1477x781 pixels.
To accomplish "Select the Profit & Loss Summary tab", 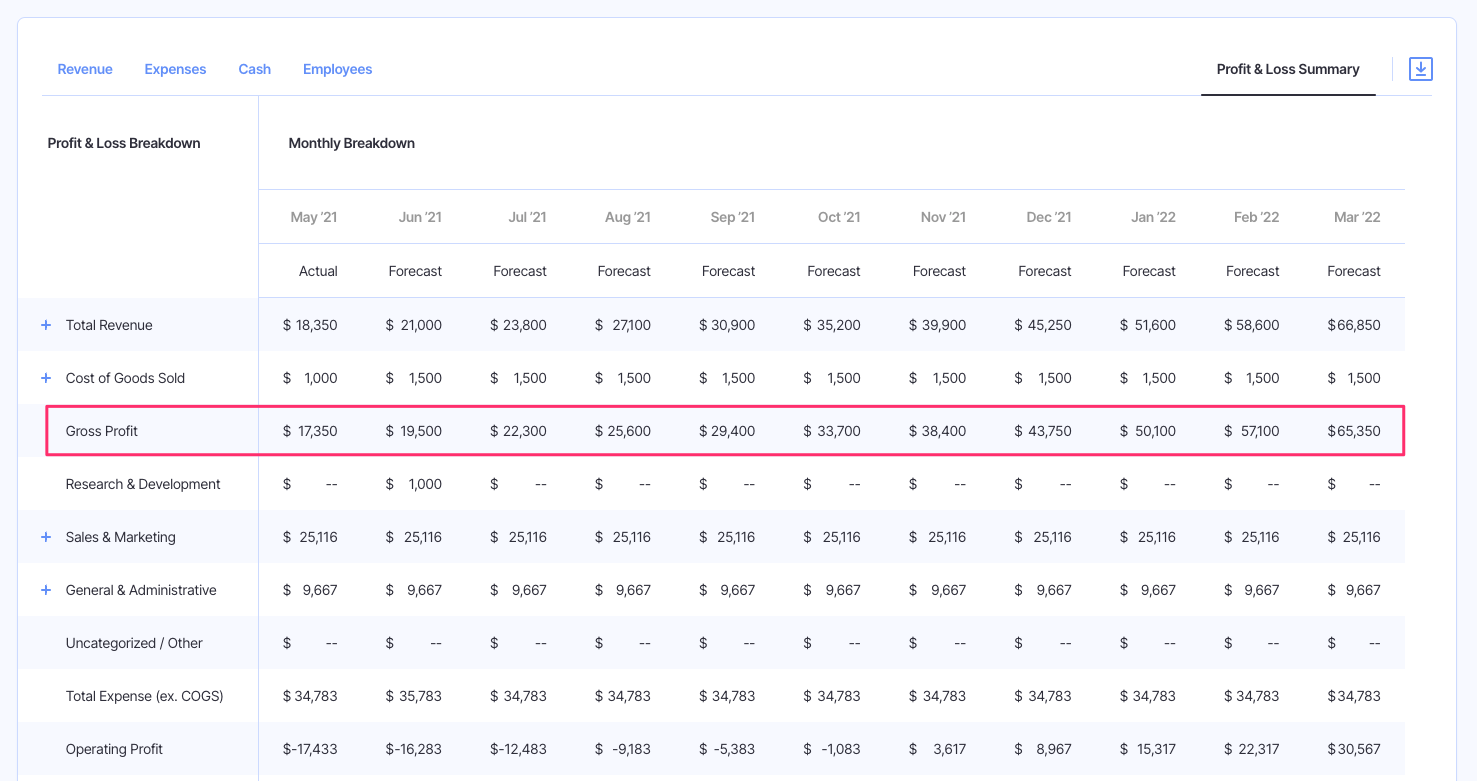I will (x=1288, y=69).
